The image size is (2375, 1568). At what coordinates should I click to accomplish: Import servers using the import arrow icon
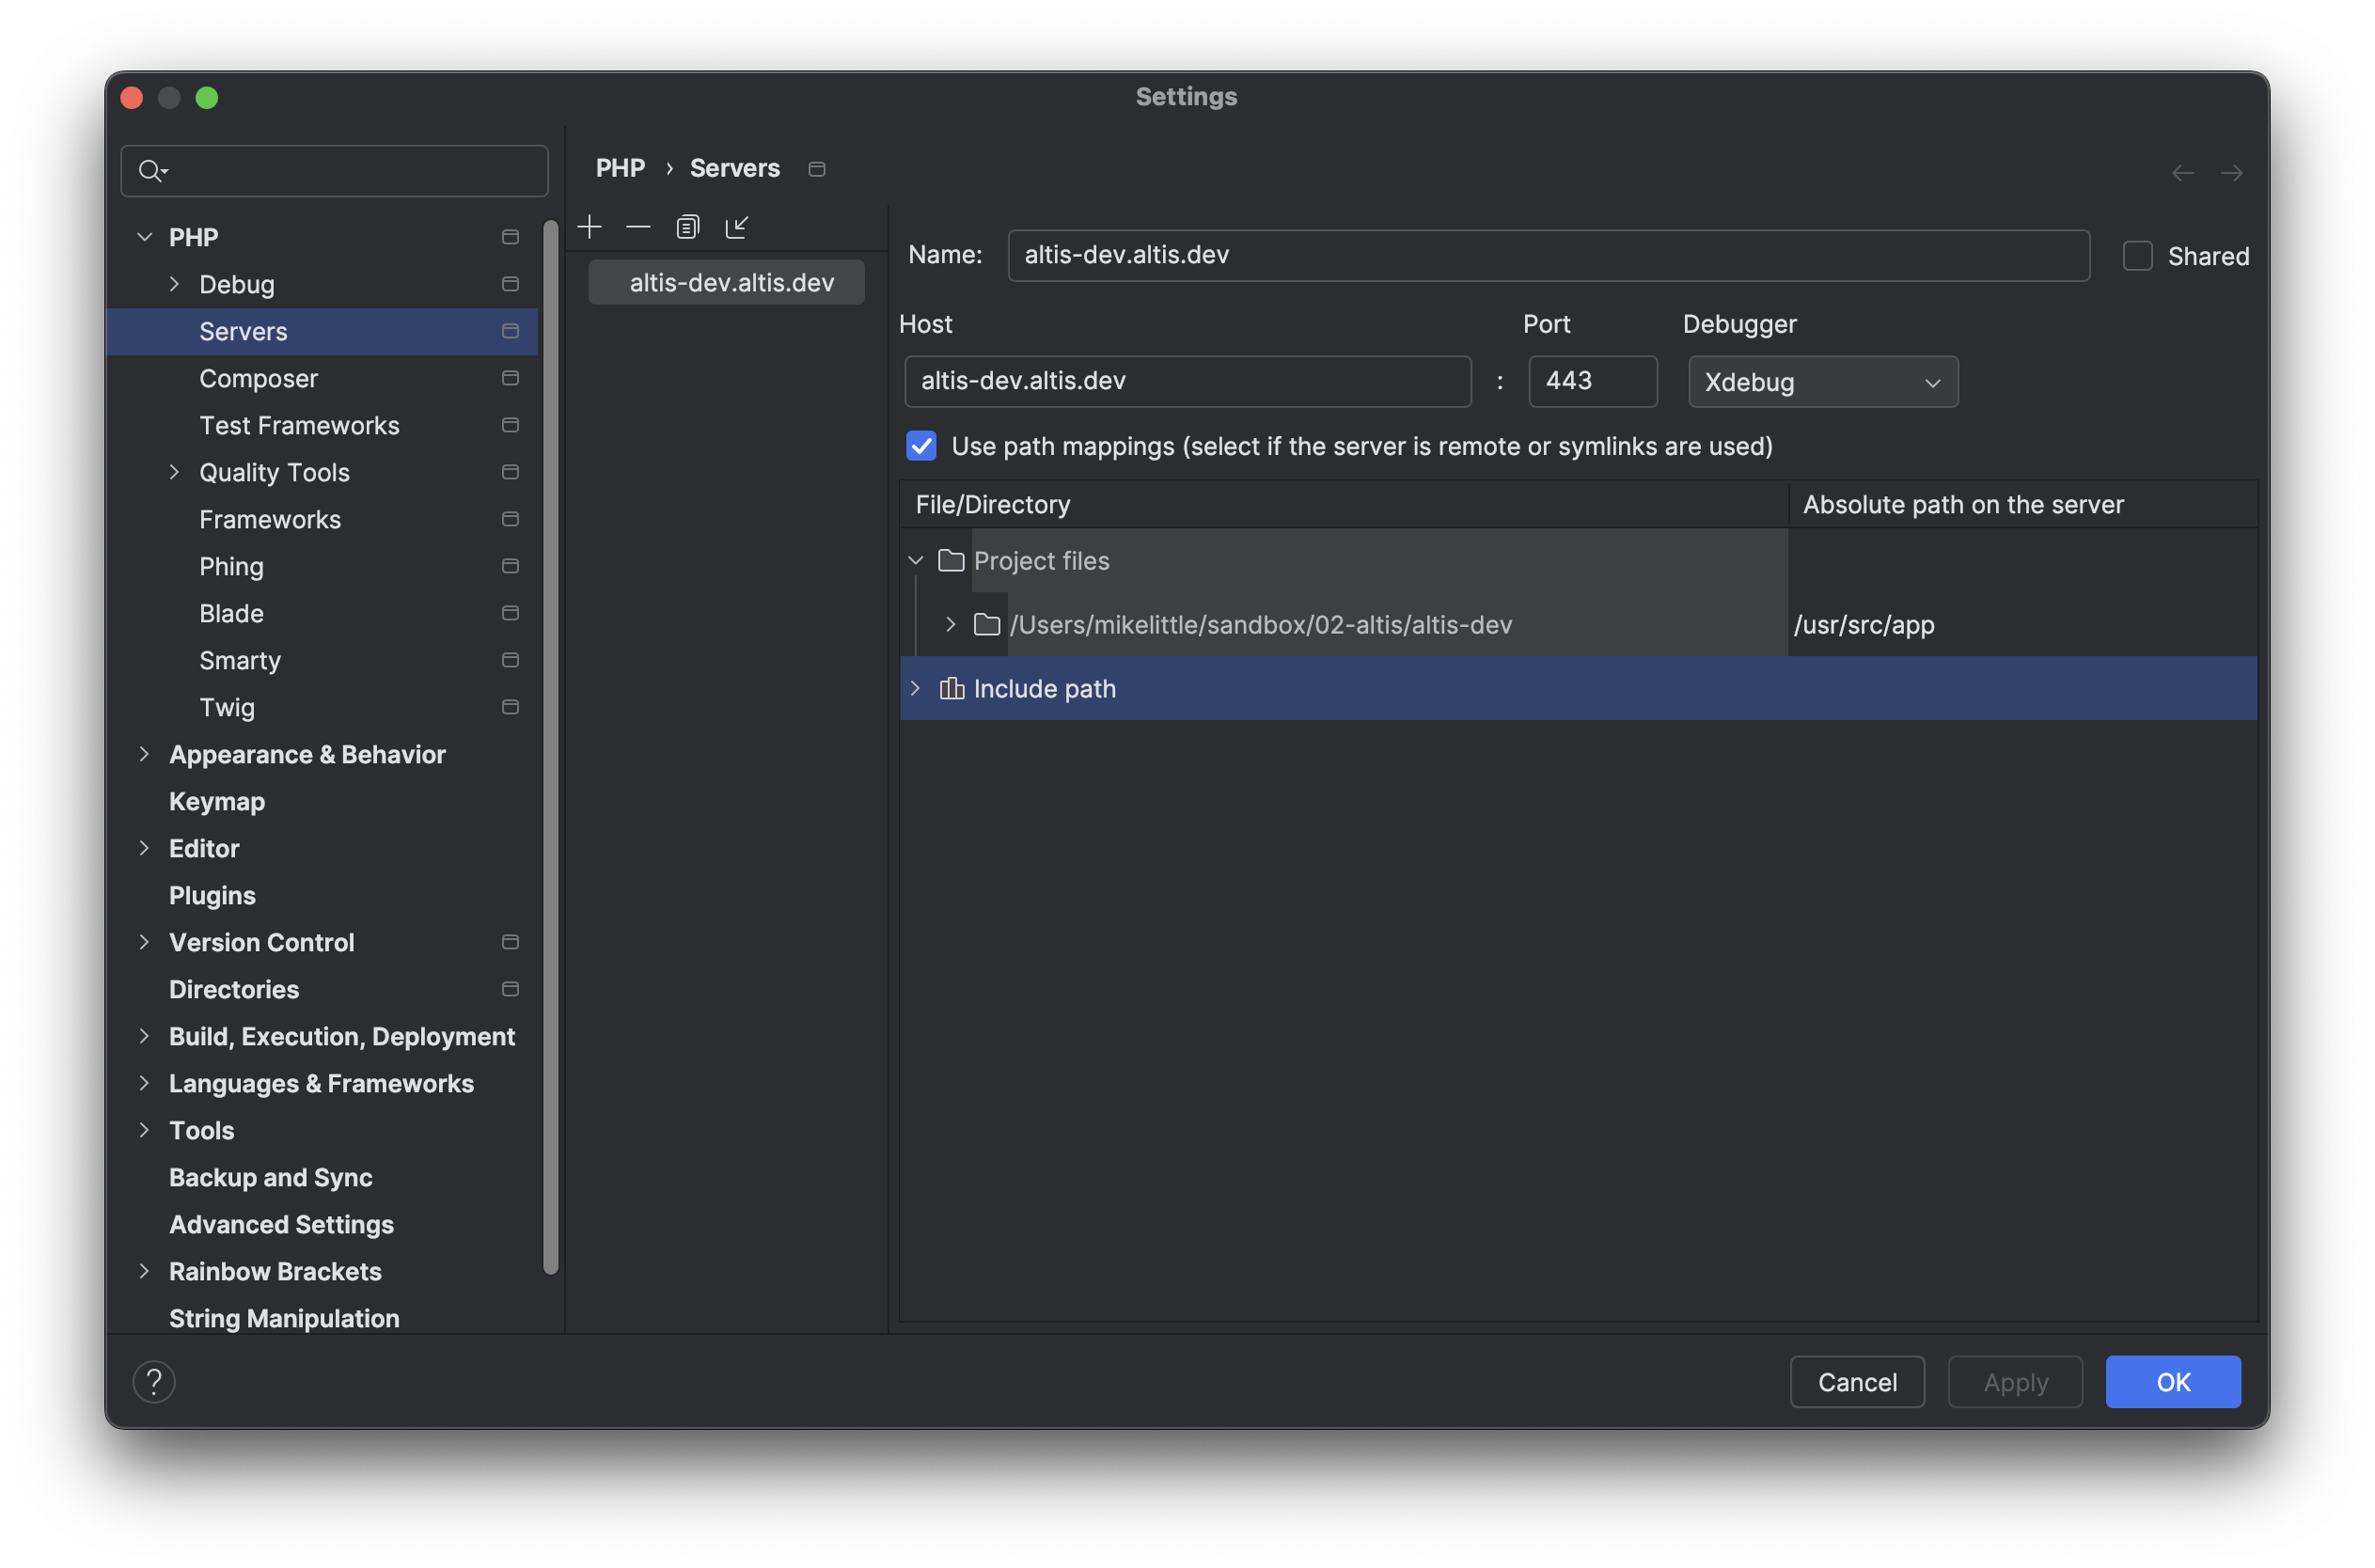pos(738,227)
